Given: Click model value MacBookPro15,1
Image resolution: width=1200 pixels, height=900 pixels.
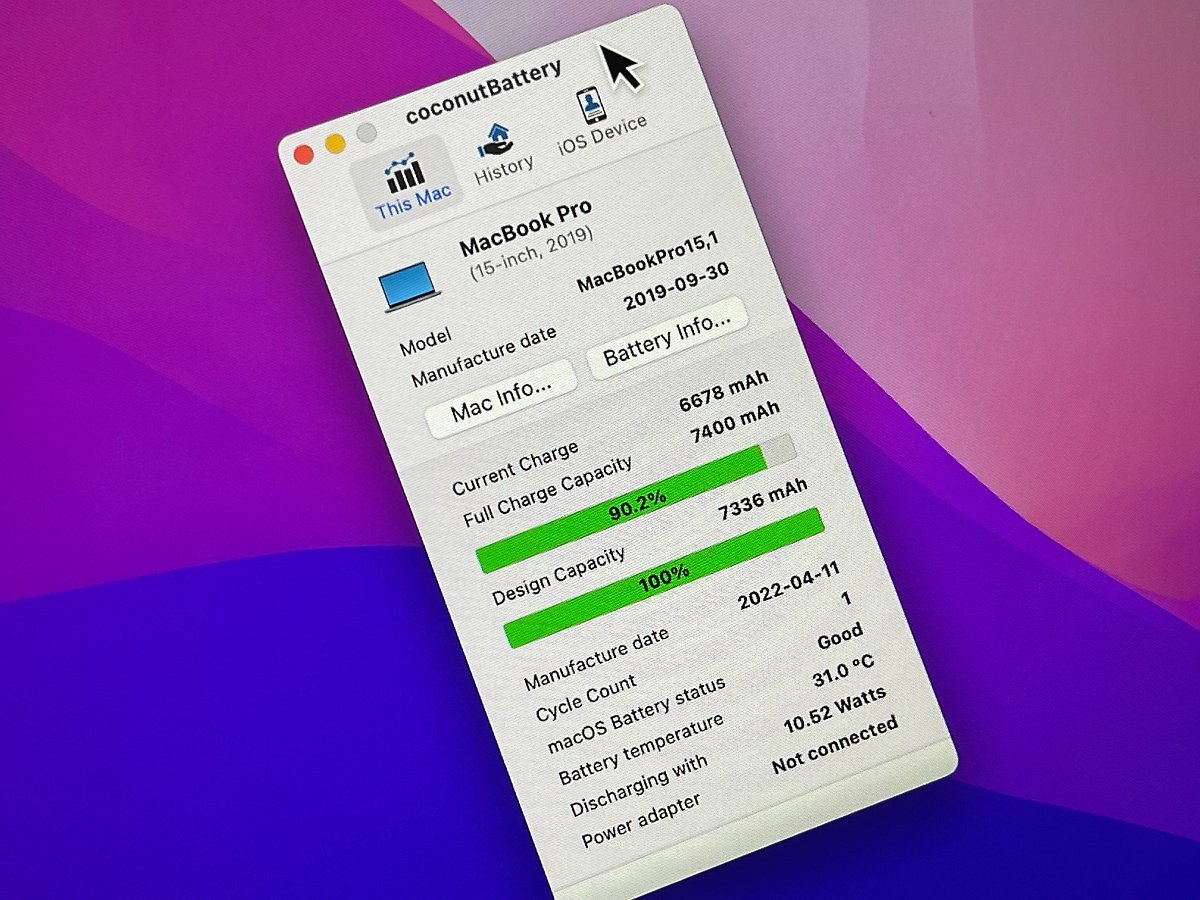Looking at the screenshot, I should coord(648,262).
